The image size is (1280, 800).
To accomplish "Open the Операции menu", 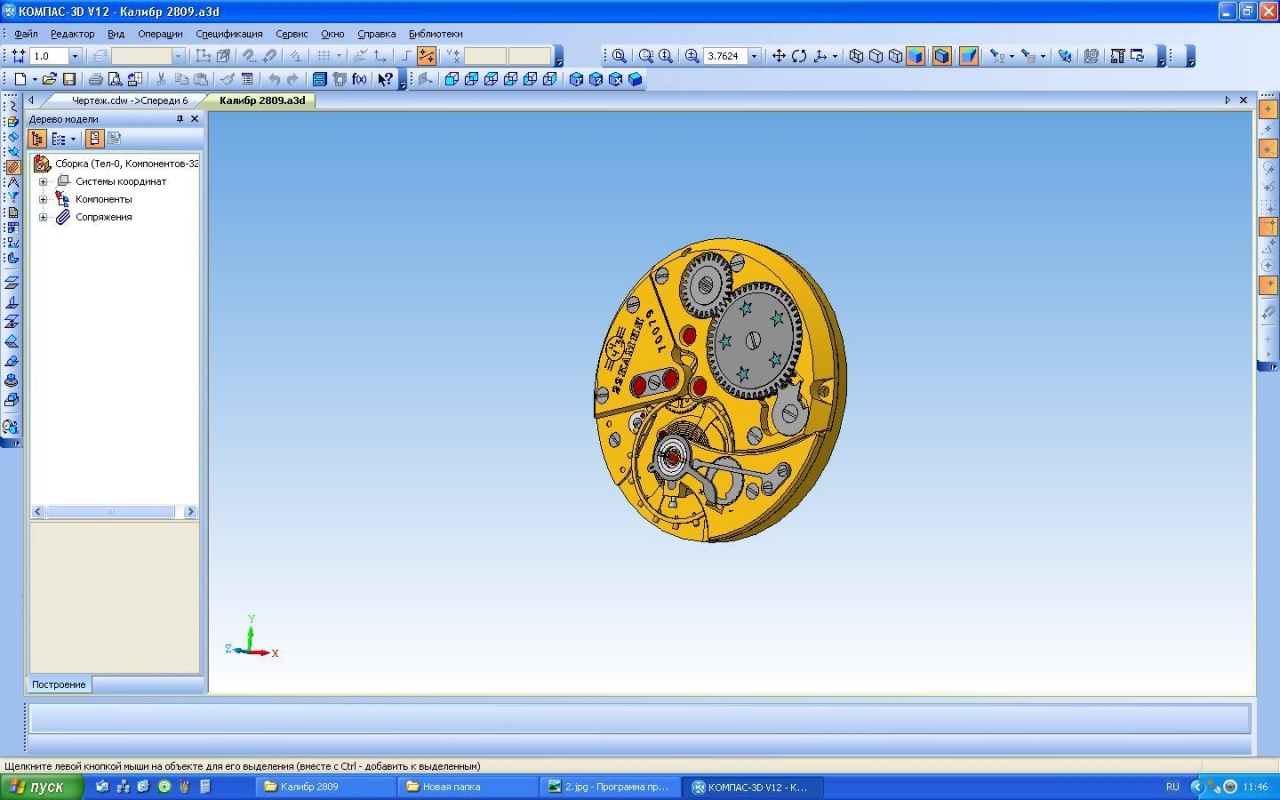I will 160,34.
